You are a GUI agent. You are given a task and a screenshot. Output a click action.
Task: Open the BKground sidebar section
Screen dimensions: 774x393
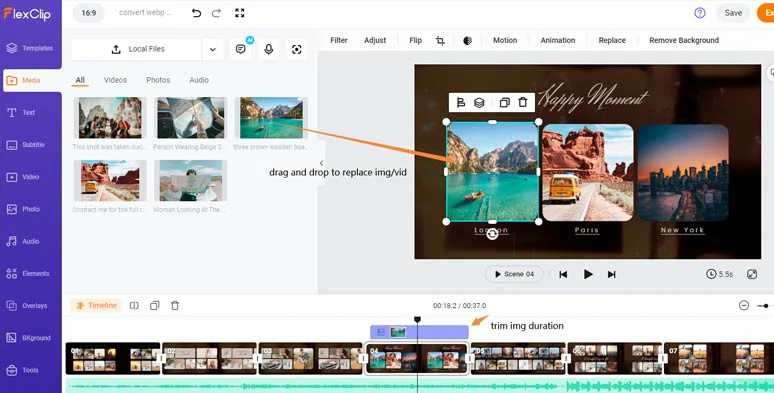[x=28, y=338]
